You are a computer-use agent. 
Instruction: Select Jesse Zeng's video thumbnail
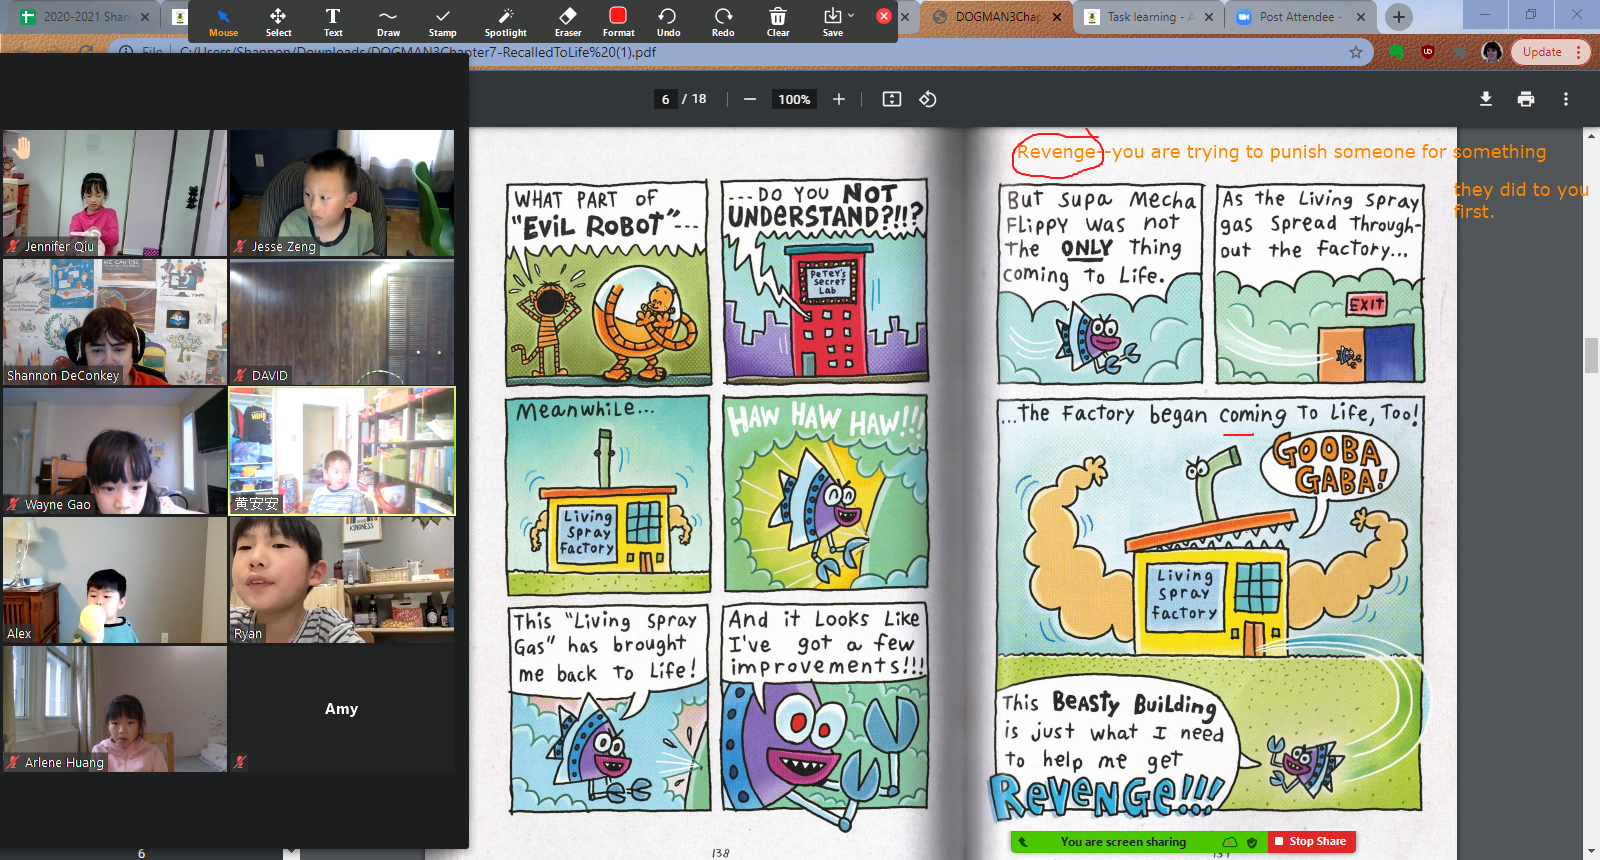342,193
